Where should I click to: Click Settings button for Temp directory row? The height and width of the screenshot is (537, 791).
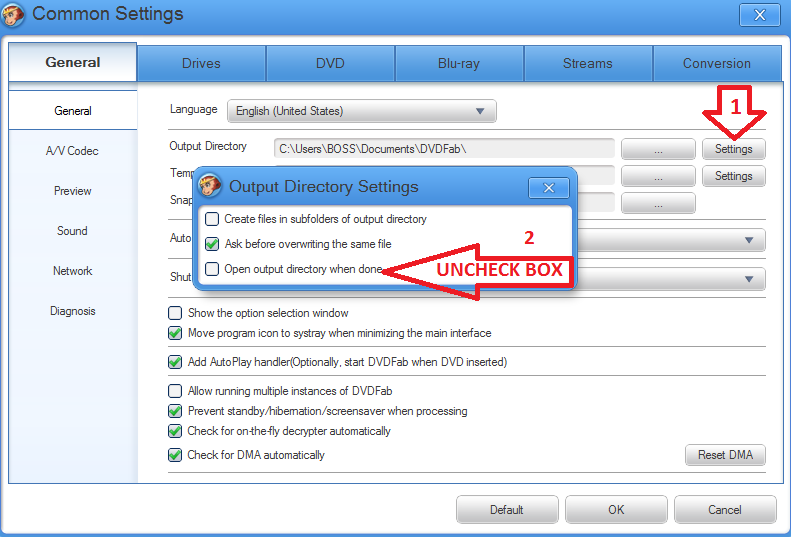coord(733,176)
